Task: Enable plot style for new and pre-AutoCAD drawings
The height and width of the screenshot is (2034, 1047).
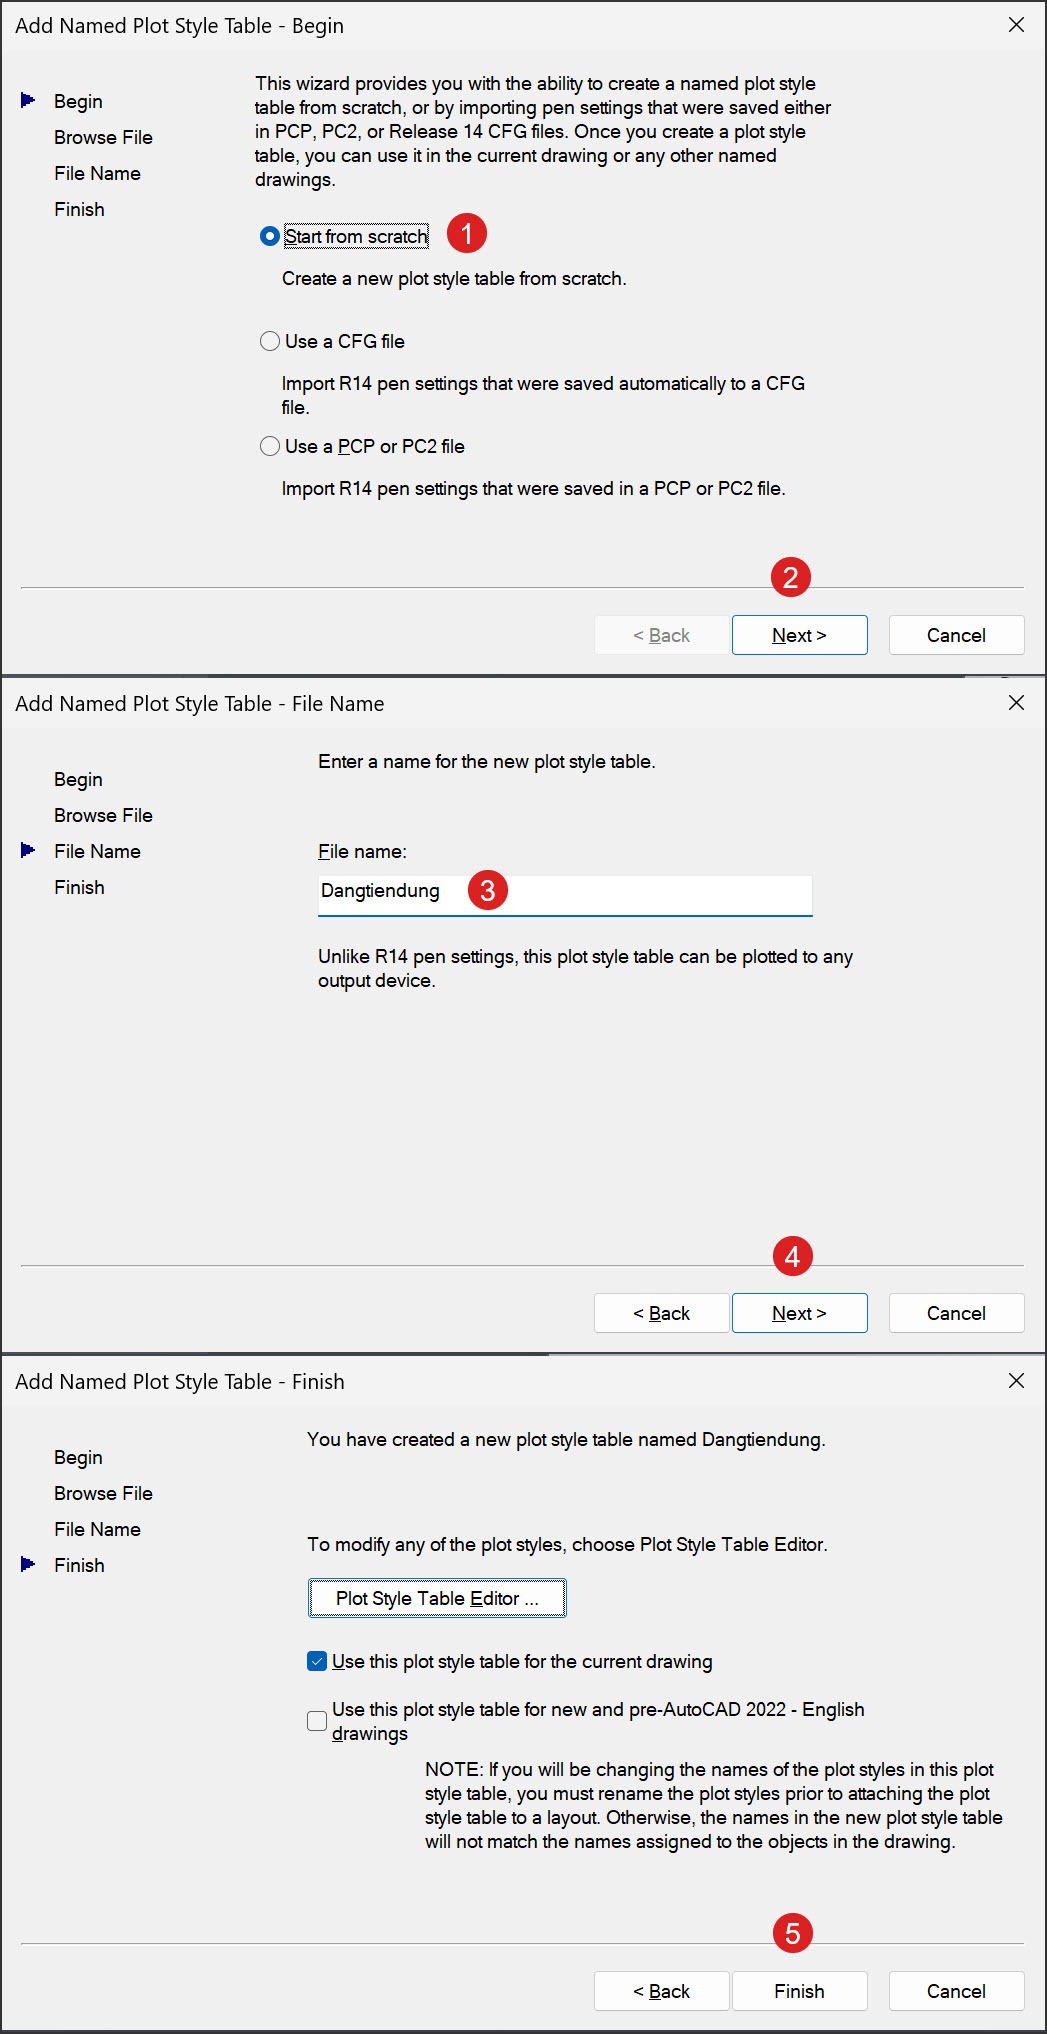Action: point(317,1721)
